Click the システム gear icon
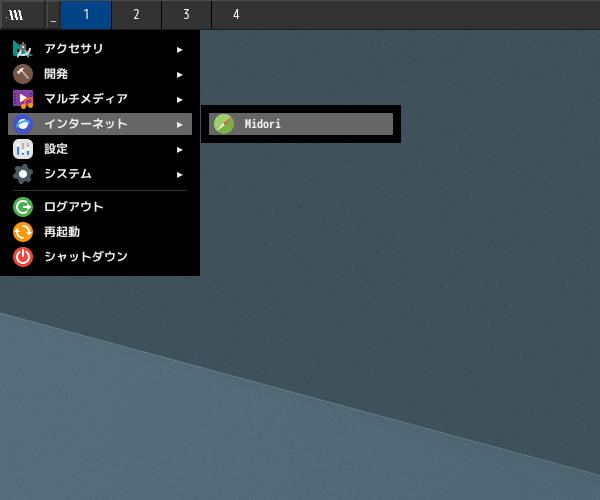Screen dimensions: 600x500 (23, 174)
